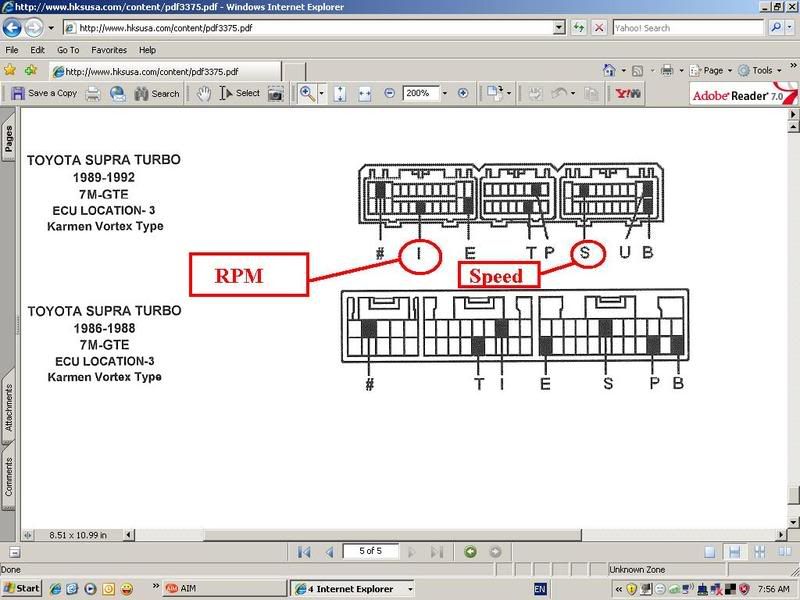Open a new blank browser tab
The image size is (800, 600).
click(294, 71)
